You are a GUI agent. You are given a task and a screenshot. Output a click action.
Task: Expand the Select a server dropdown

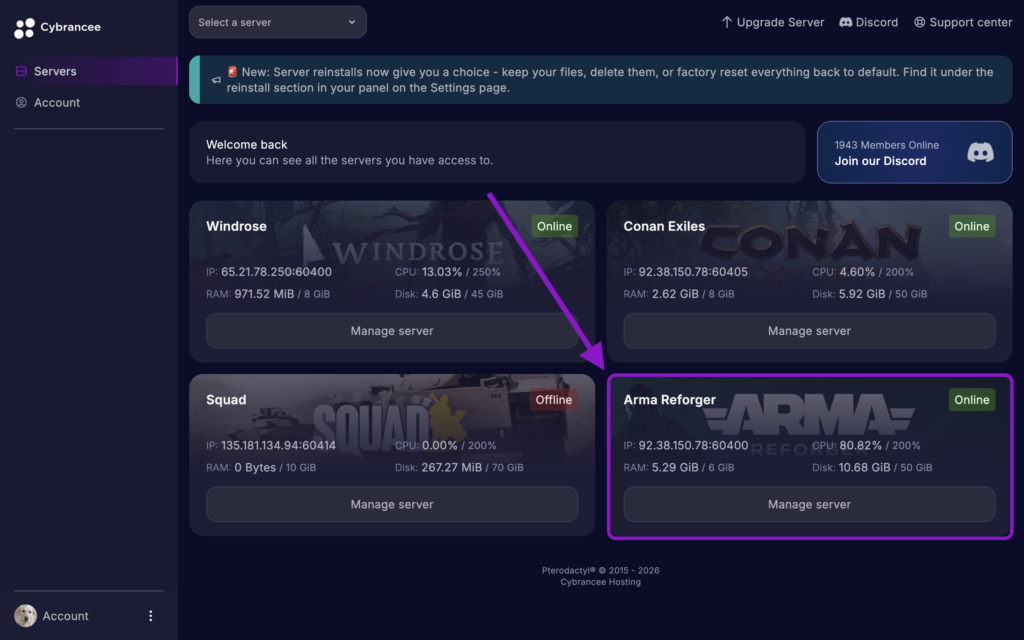click(278, 22)
